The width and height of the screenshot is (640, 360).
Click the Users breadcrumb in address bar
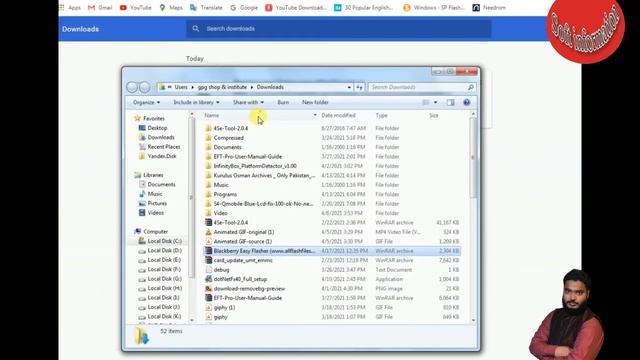point(181,87)
